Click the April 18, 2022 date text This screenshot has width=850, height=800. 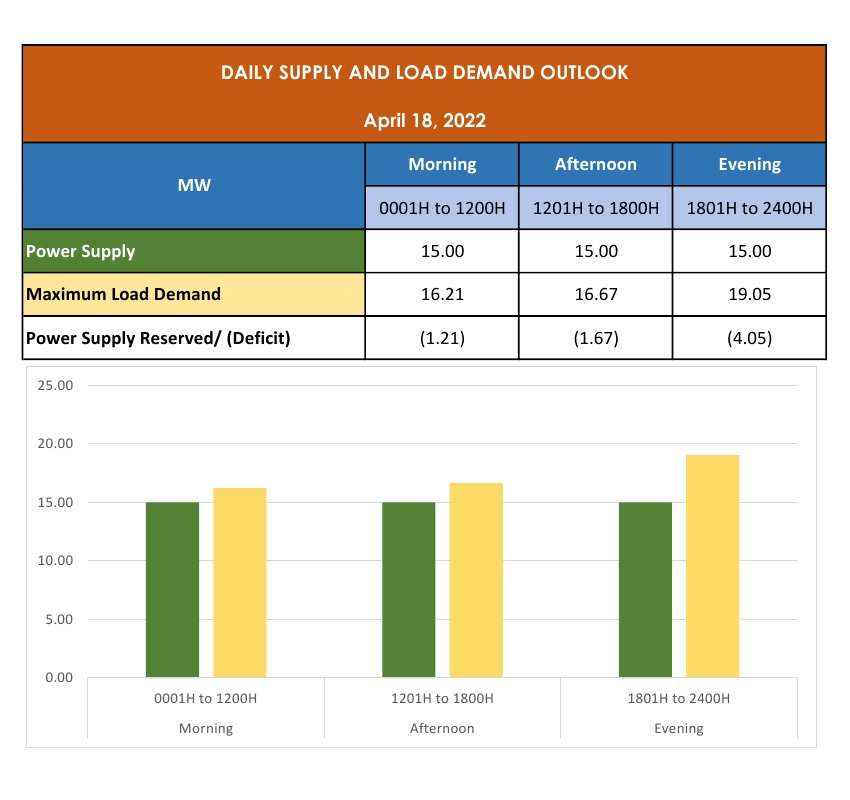(x=425, y=121)
